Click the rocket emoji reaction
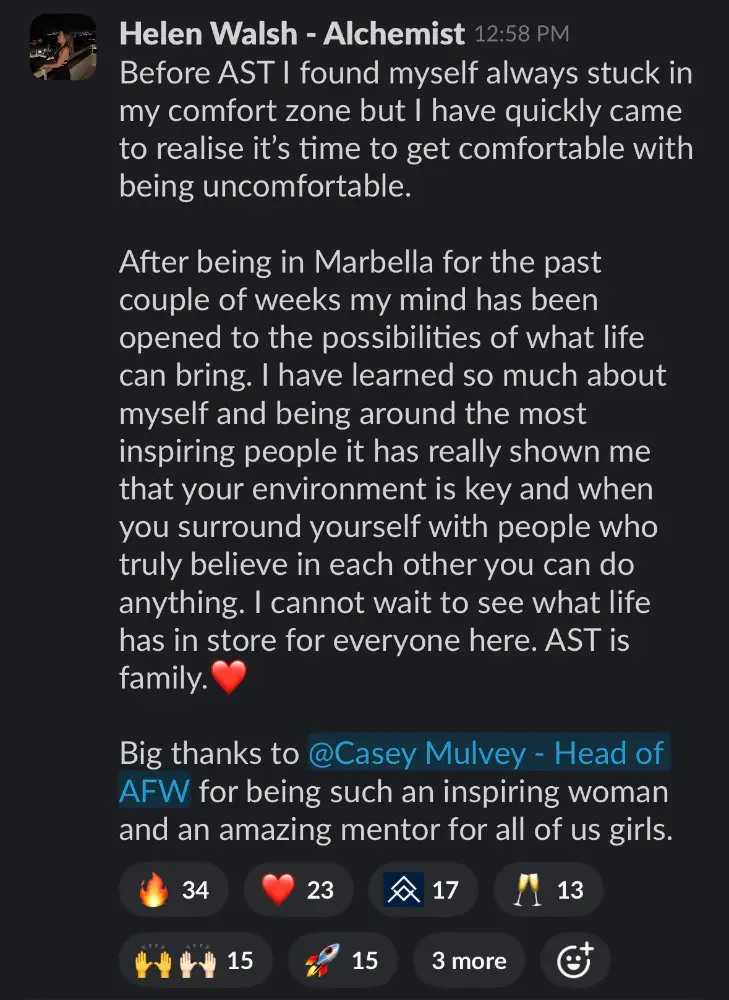The width and height of the screenshot is (729, 1000). click(x=341, y=960)
